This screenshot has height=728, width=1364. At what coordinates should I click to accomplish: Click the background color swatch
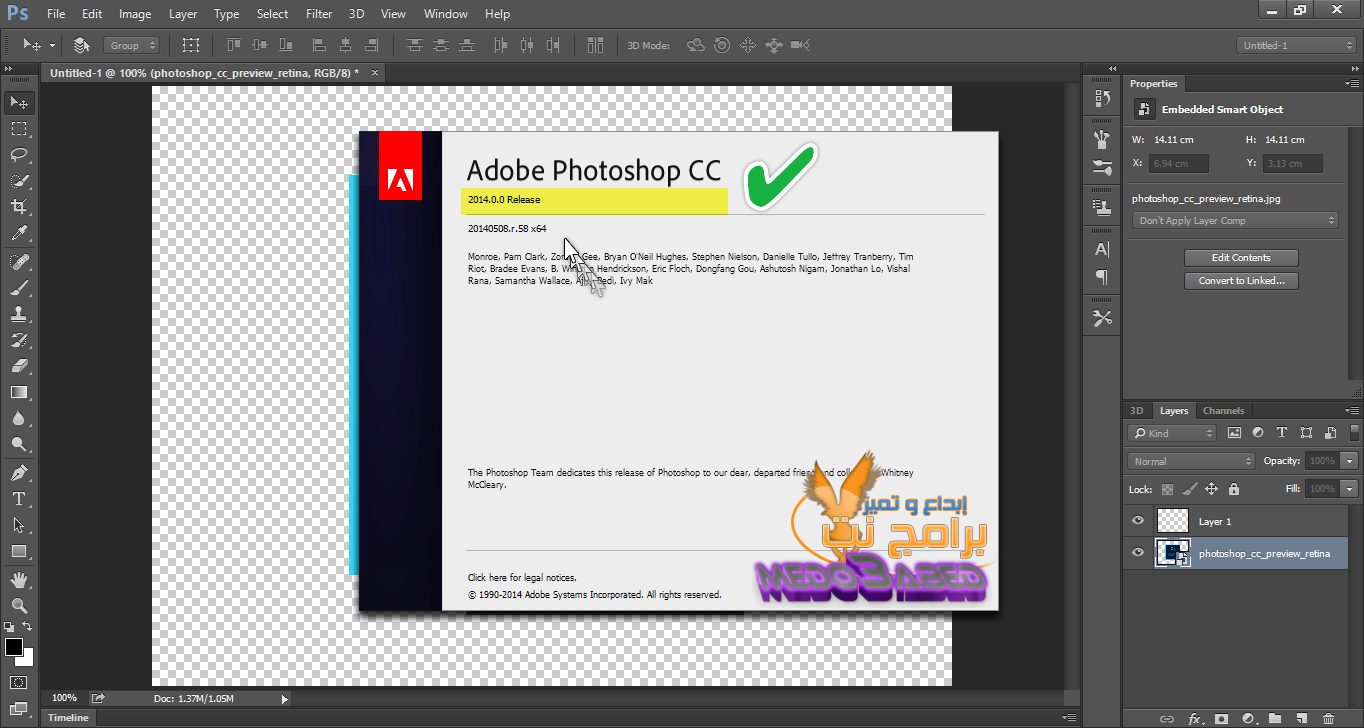pyautogui.click(x=27, y=659)
